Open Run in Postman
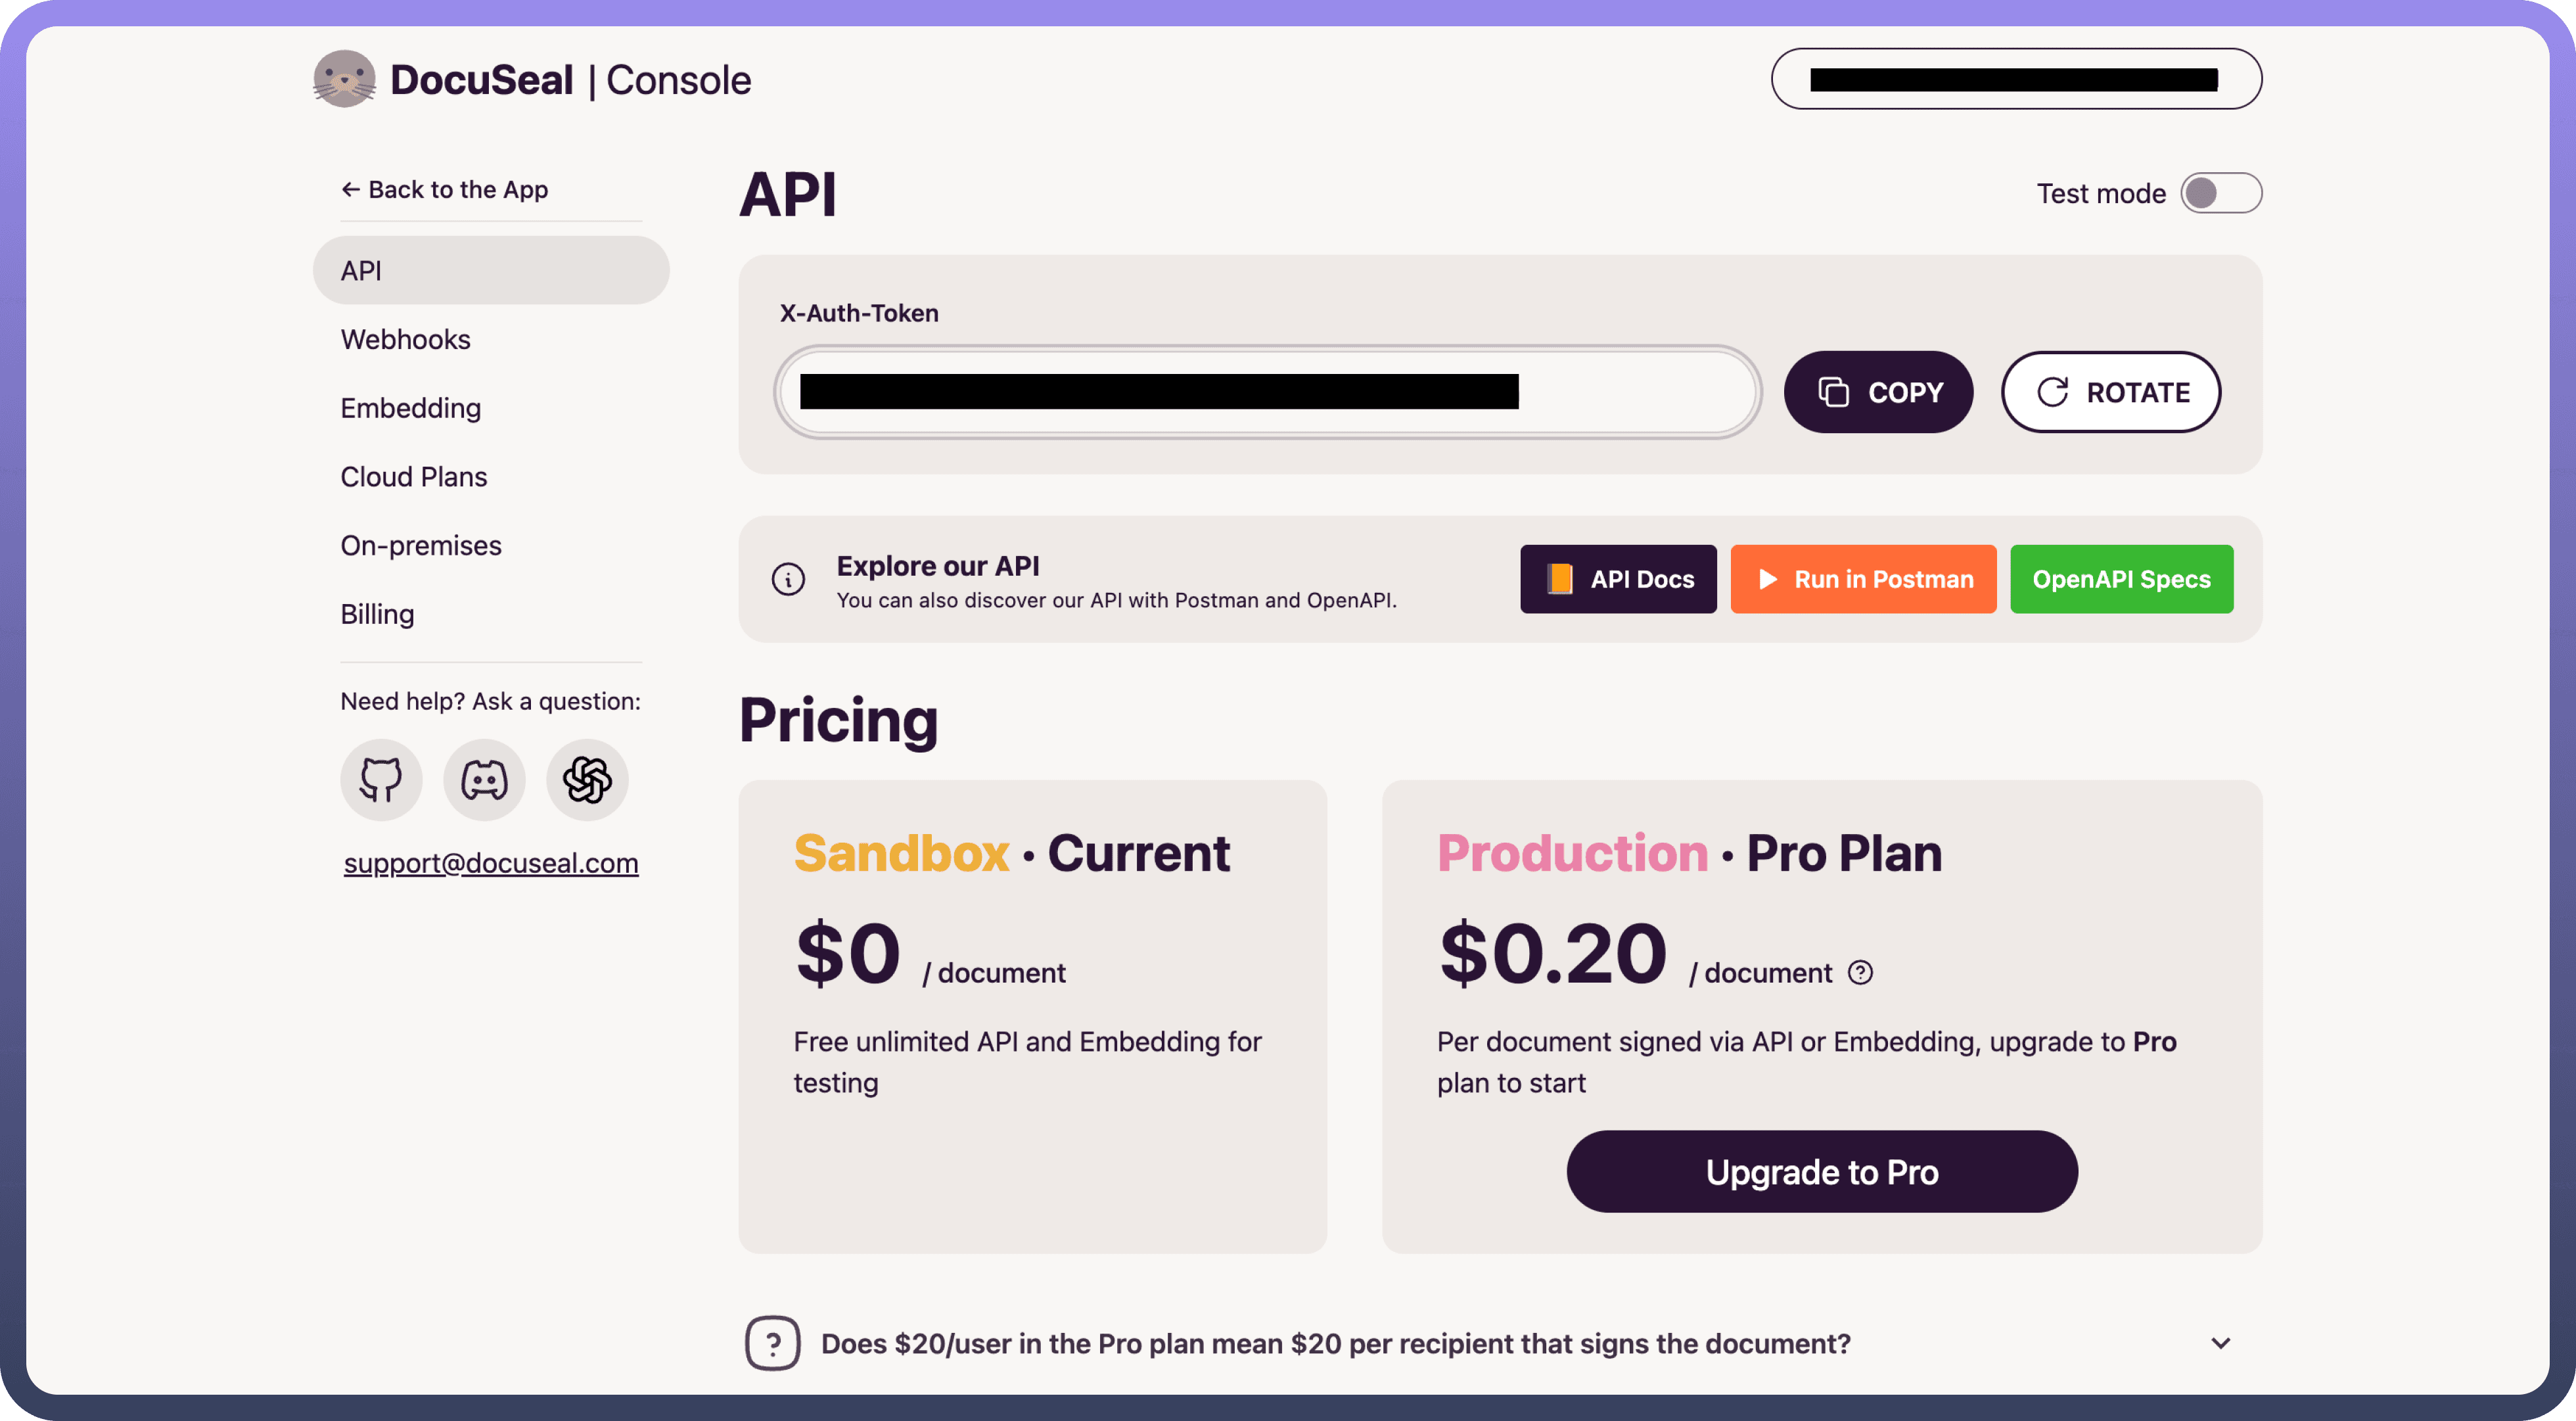 1863,579
